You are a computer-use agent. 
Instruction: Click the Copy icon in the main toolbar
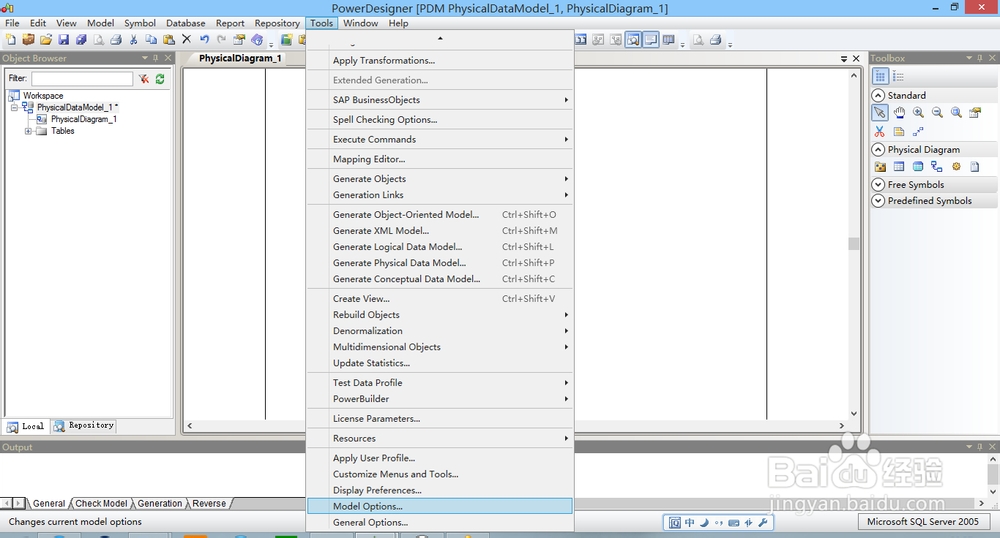[151, 40]
